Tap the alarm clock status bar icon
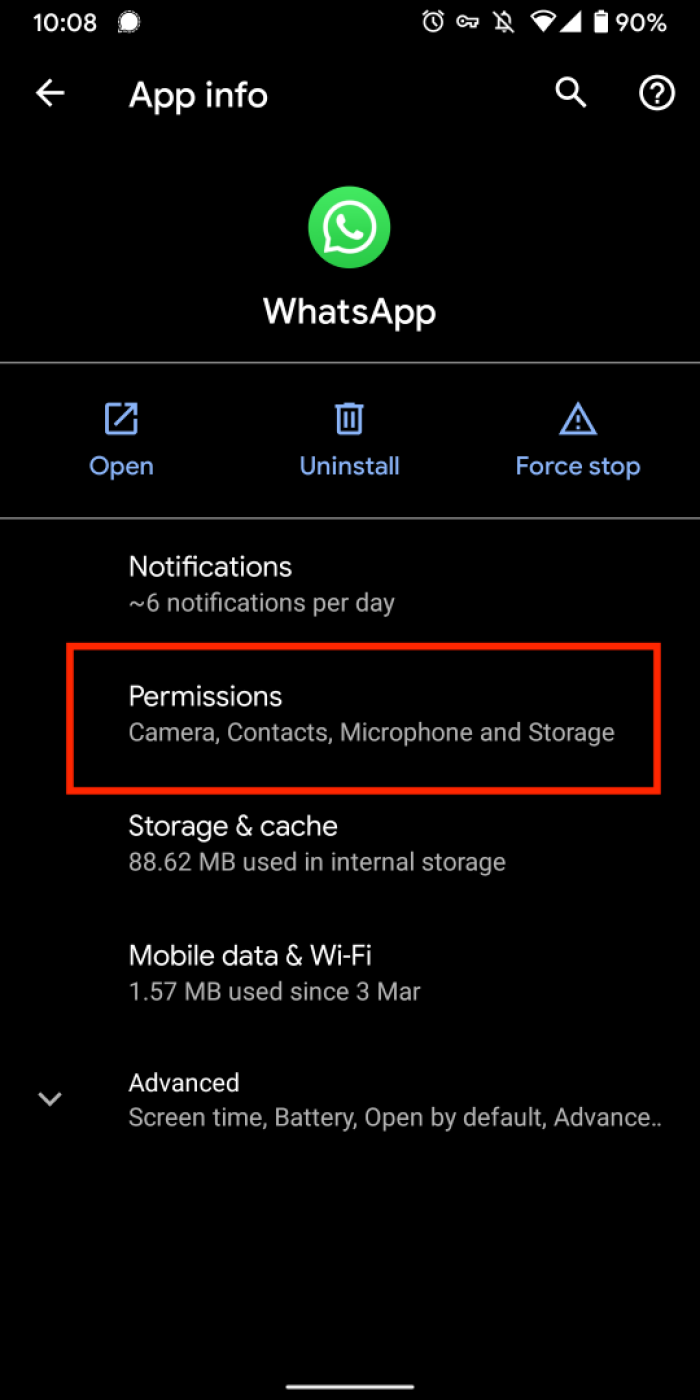 (x=432, y=21)
